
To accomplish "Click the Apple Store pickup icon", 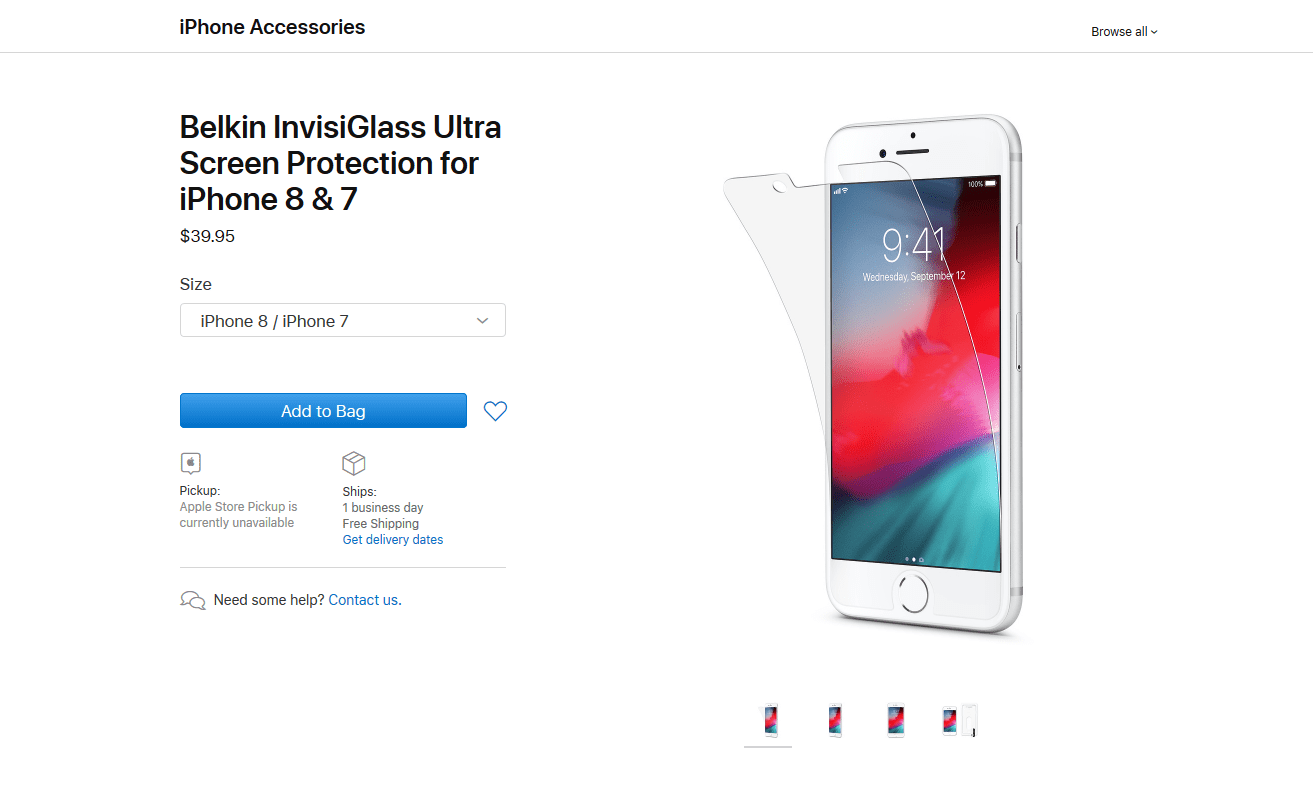I will pyautogui.click(x=191, y=463).
